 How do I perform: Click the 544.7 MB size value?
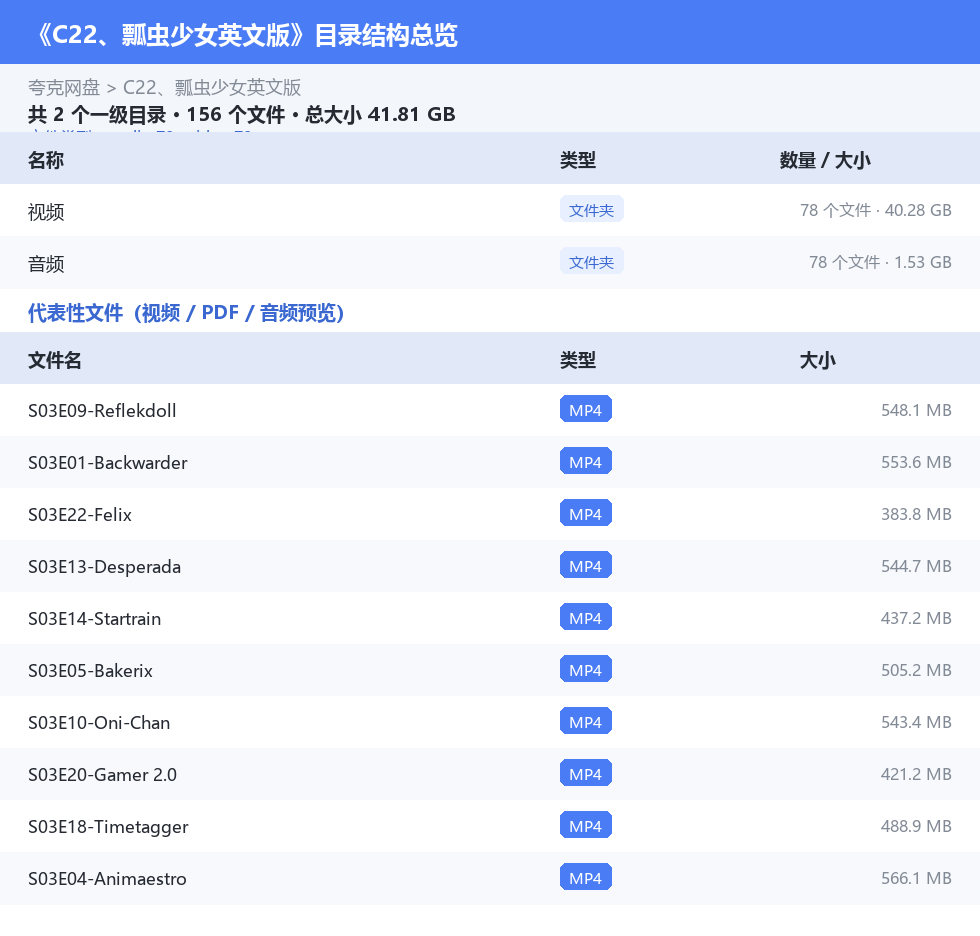click(x=916, y=566)
